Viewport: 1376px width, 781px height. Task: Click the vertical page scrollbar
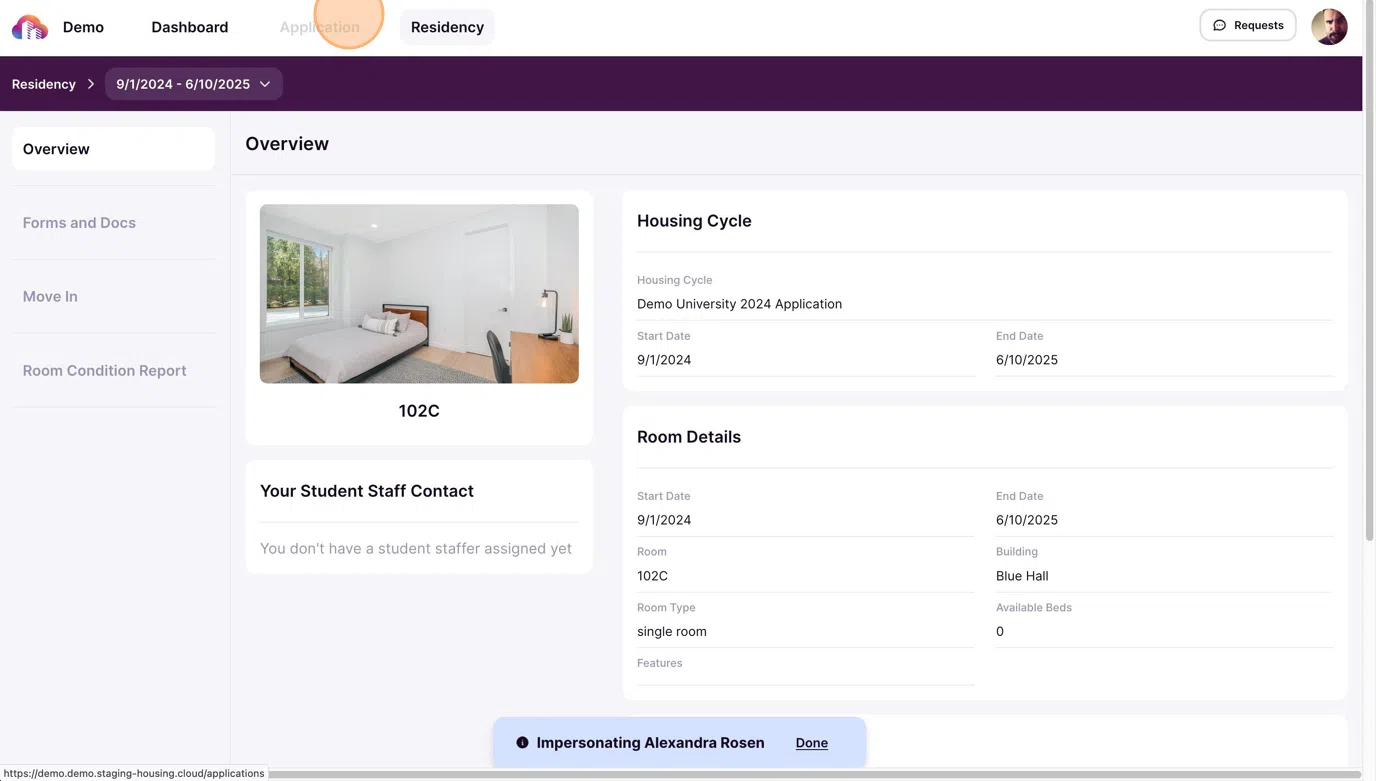(x=1368, y=300)
